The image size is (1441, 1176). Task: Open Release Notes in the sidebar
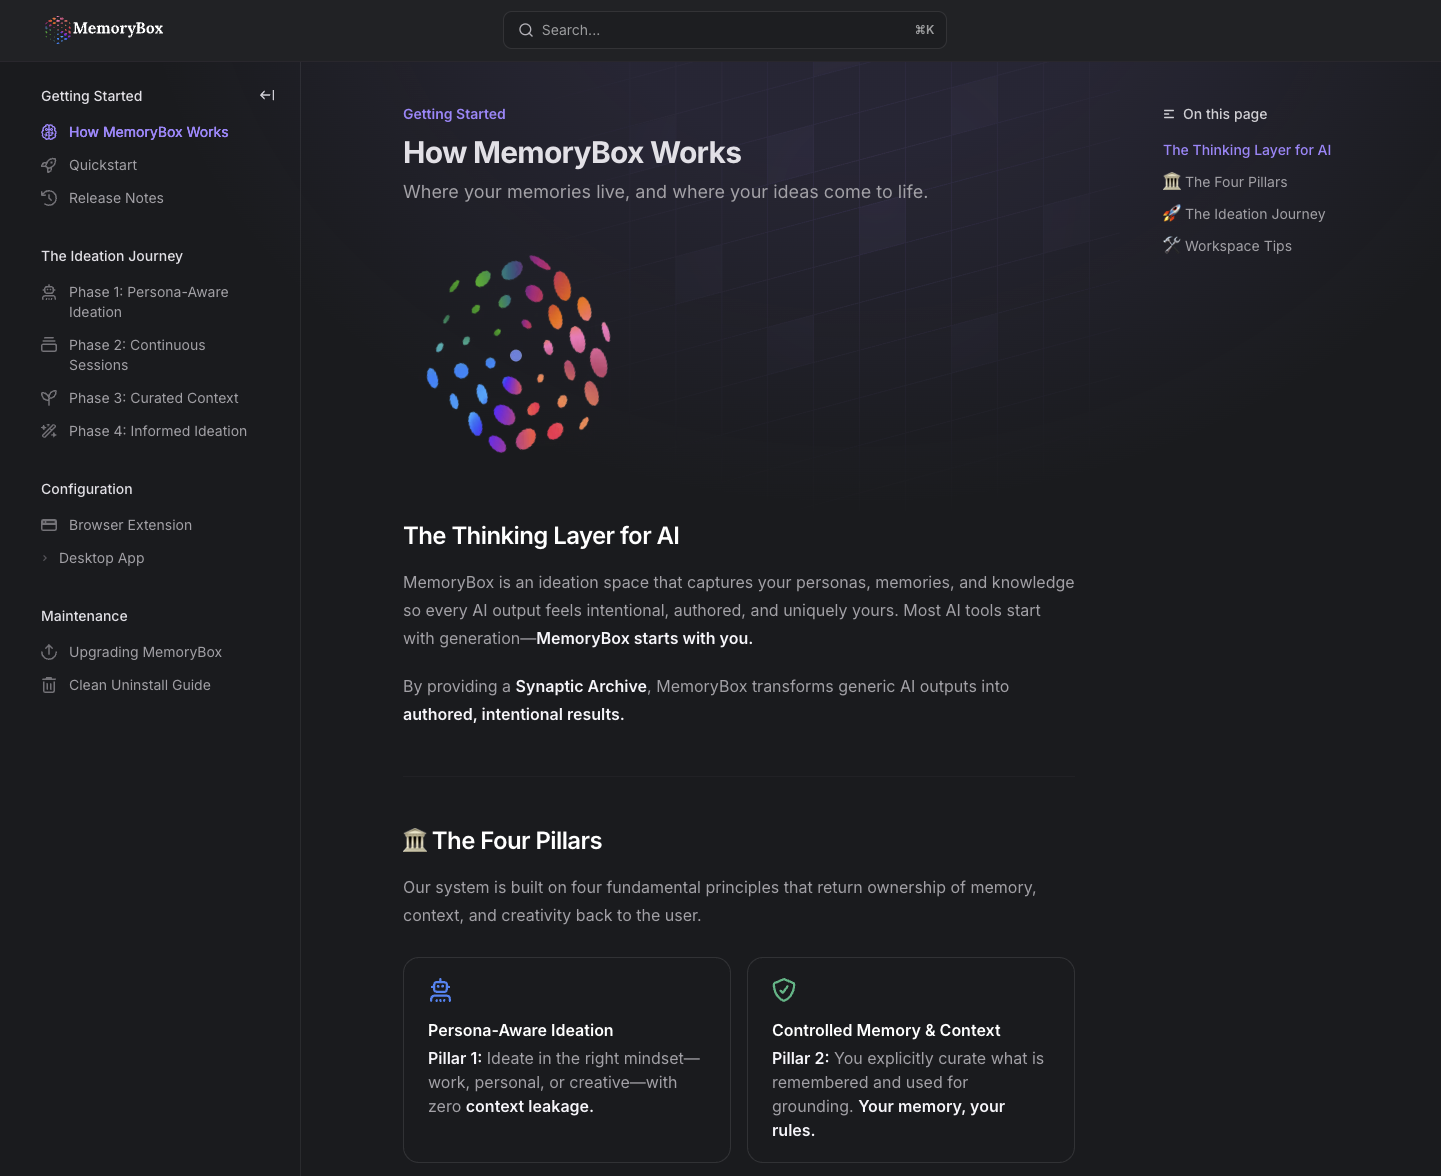pyautogui.click(x=116, y=198)
